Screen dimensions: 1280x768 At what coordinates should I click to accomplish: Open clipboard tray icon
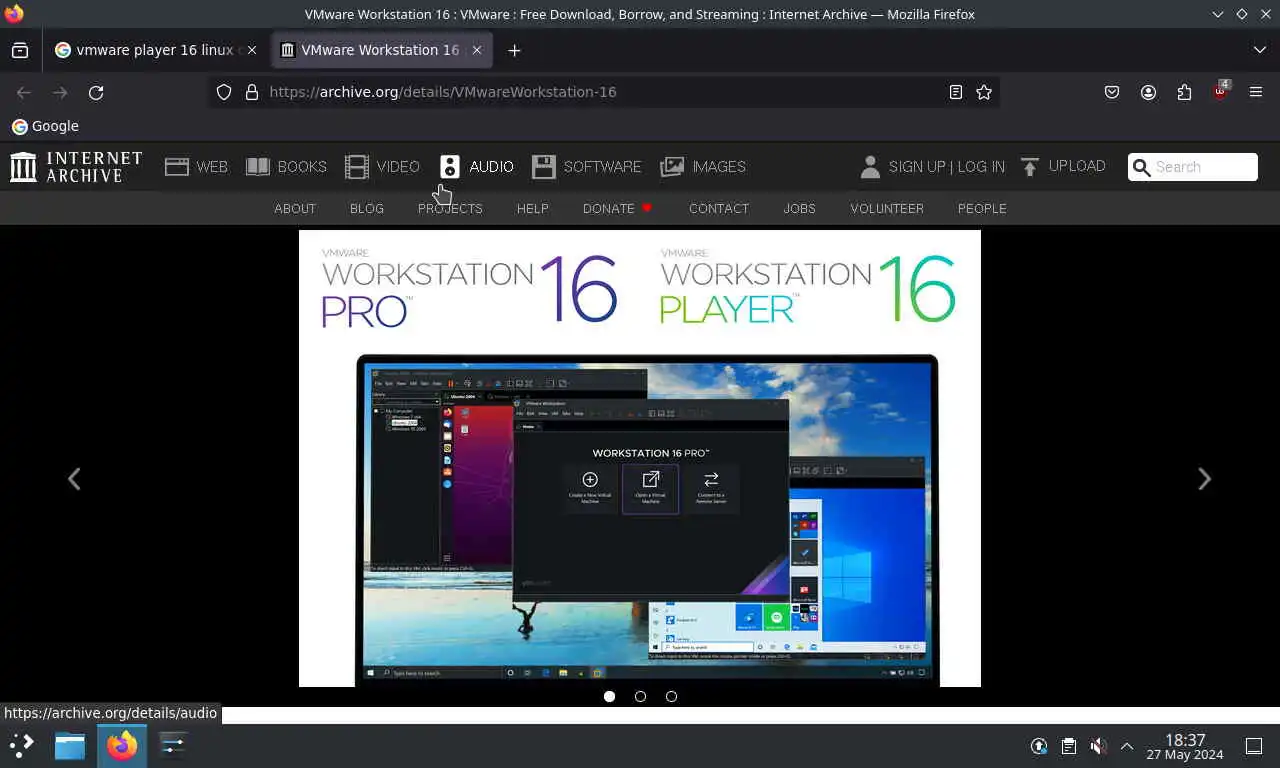[x=1069, y=746]
